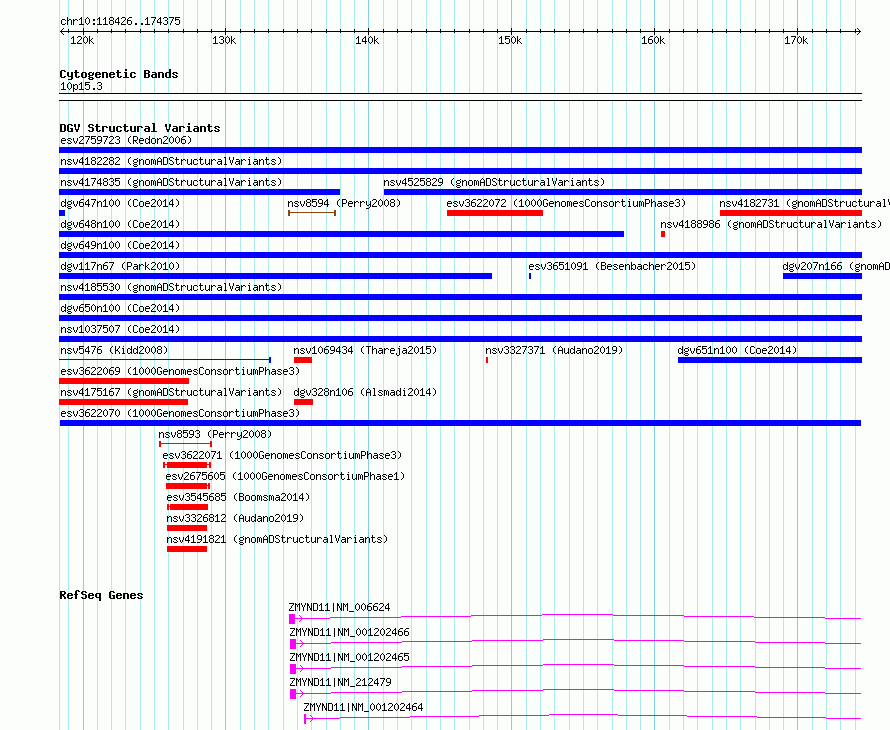This screenshot has width=890, height=730.
Task: Click the red esv3622069 variant bar
Action: point(124,381)
